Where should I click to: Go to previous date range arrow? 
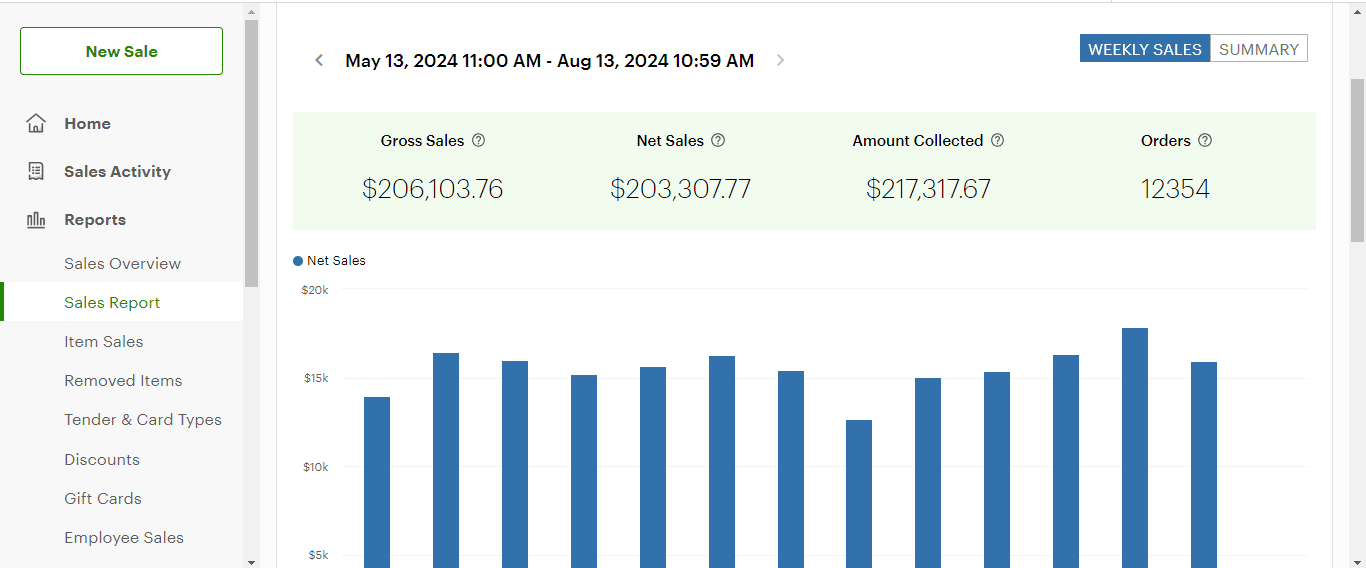point(319,60)
